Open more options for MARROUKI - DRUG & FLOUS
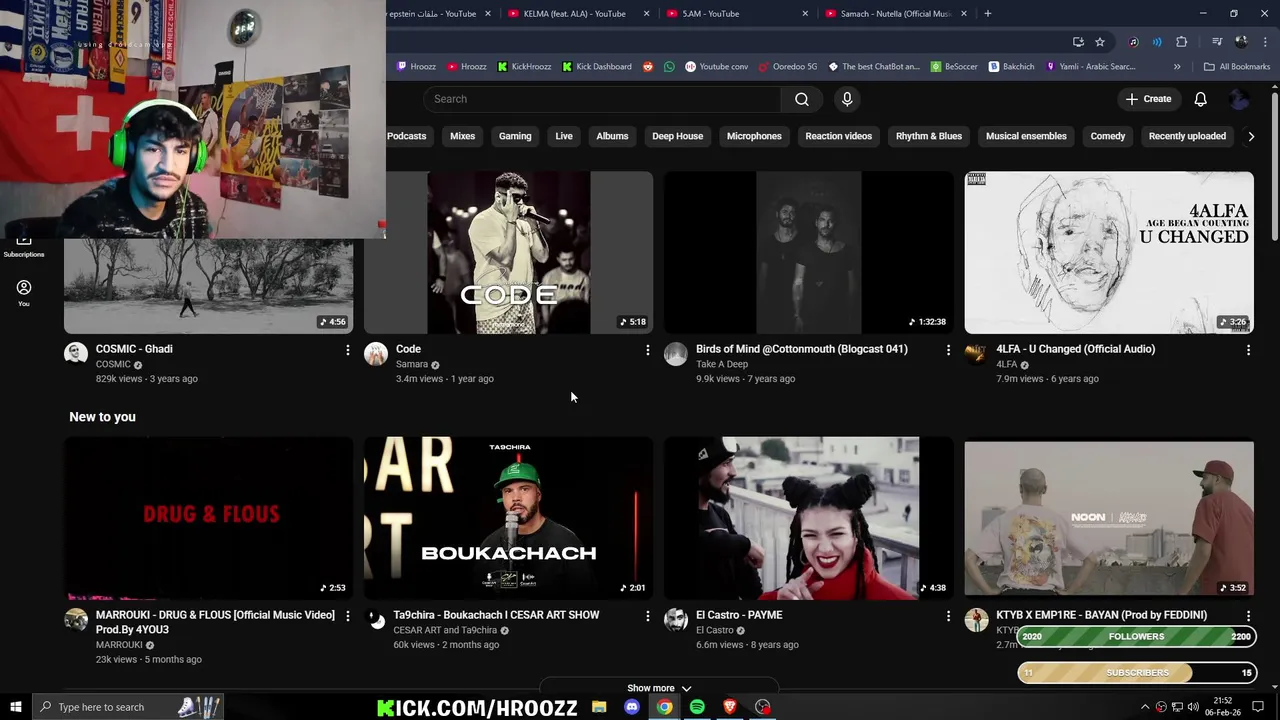This screenshot has width=1280, height=720. click(x=347, y=616)
